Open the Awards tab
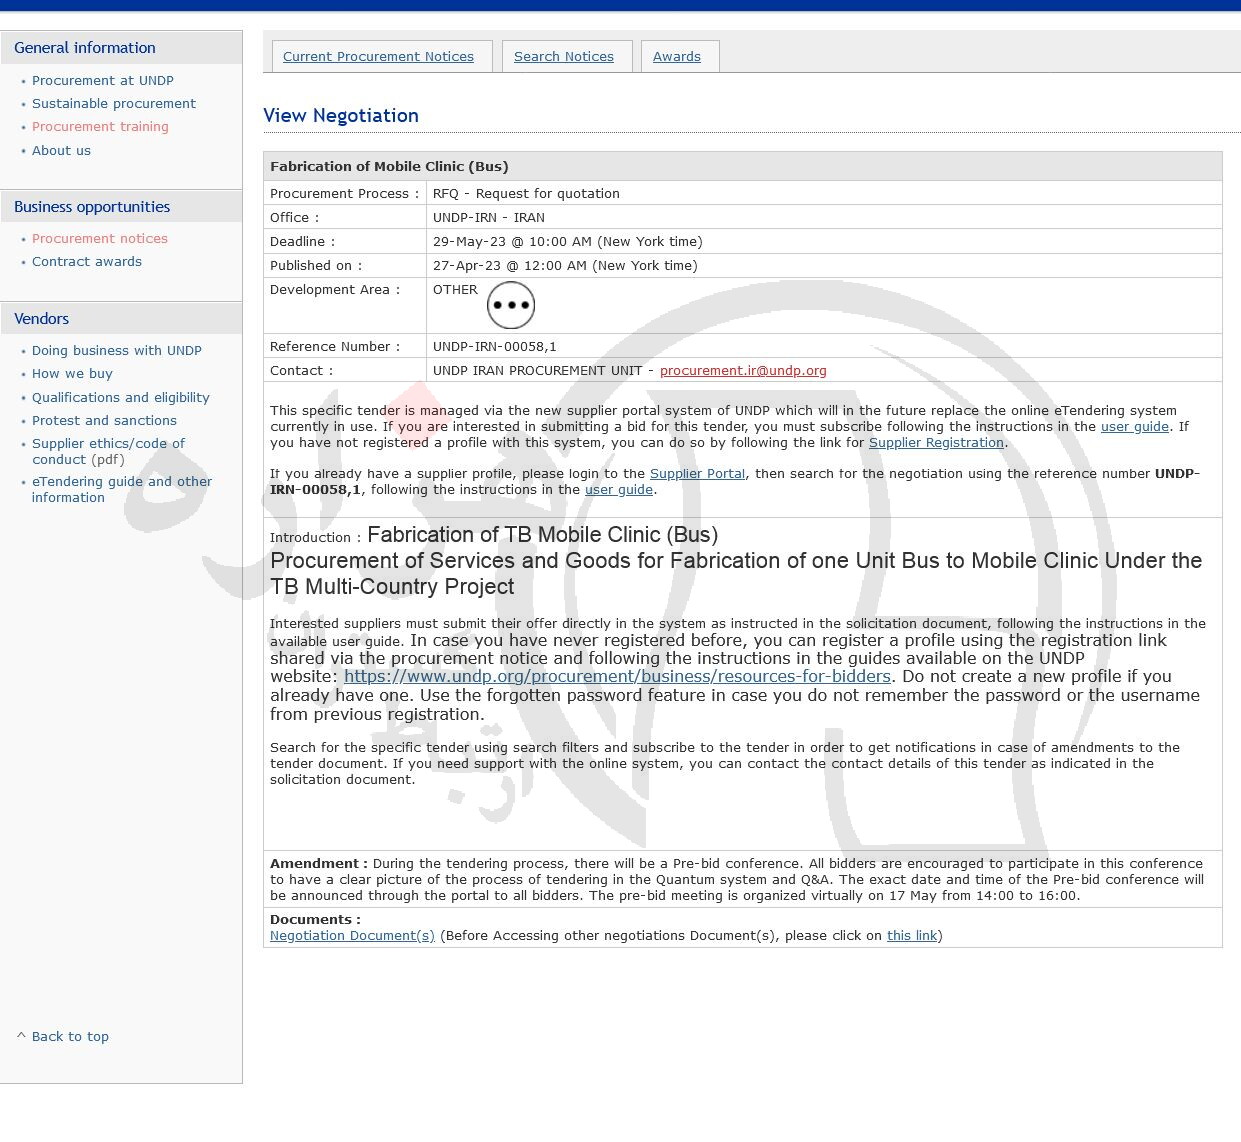This screenshot has height=1142, width=1241. coord(676,57)
